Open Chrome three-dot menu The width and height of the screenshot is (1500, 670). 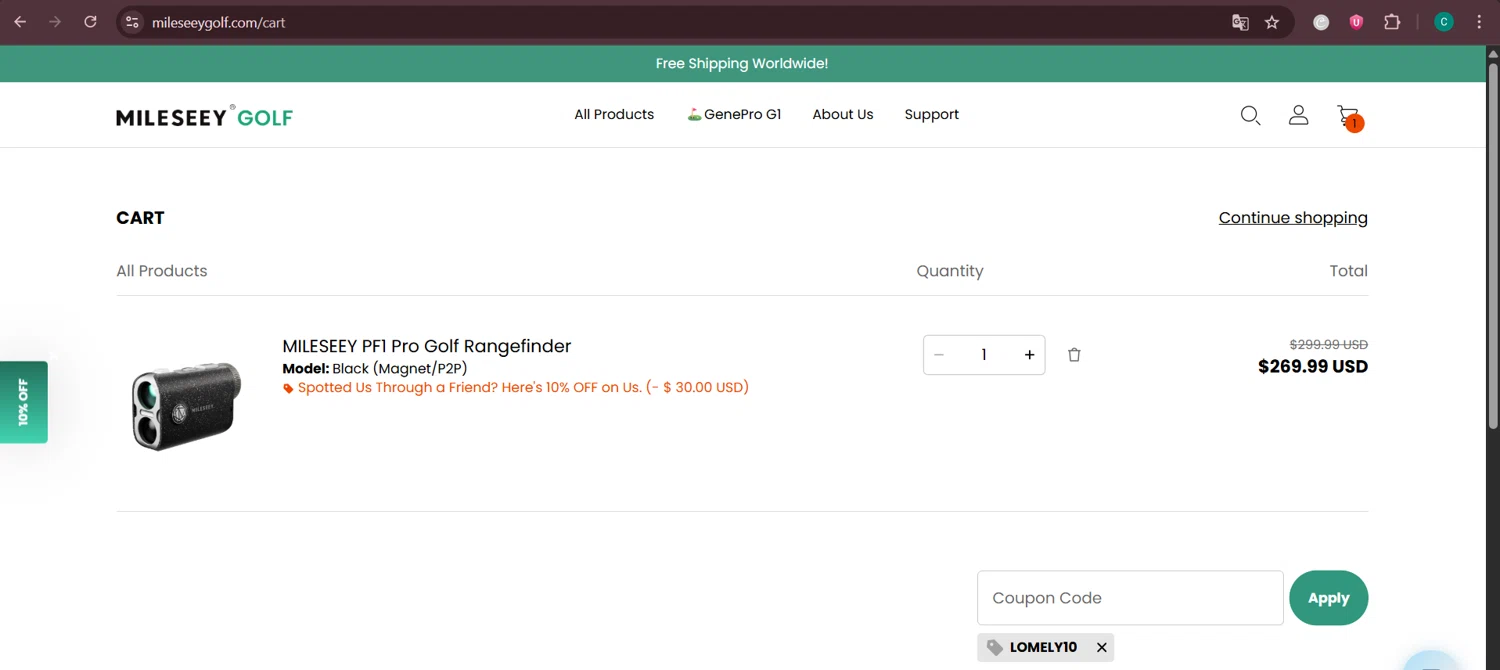(1479, 22)
